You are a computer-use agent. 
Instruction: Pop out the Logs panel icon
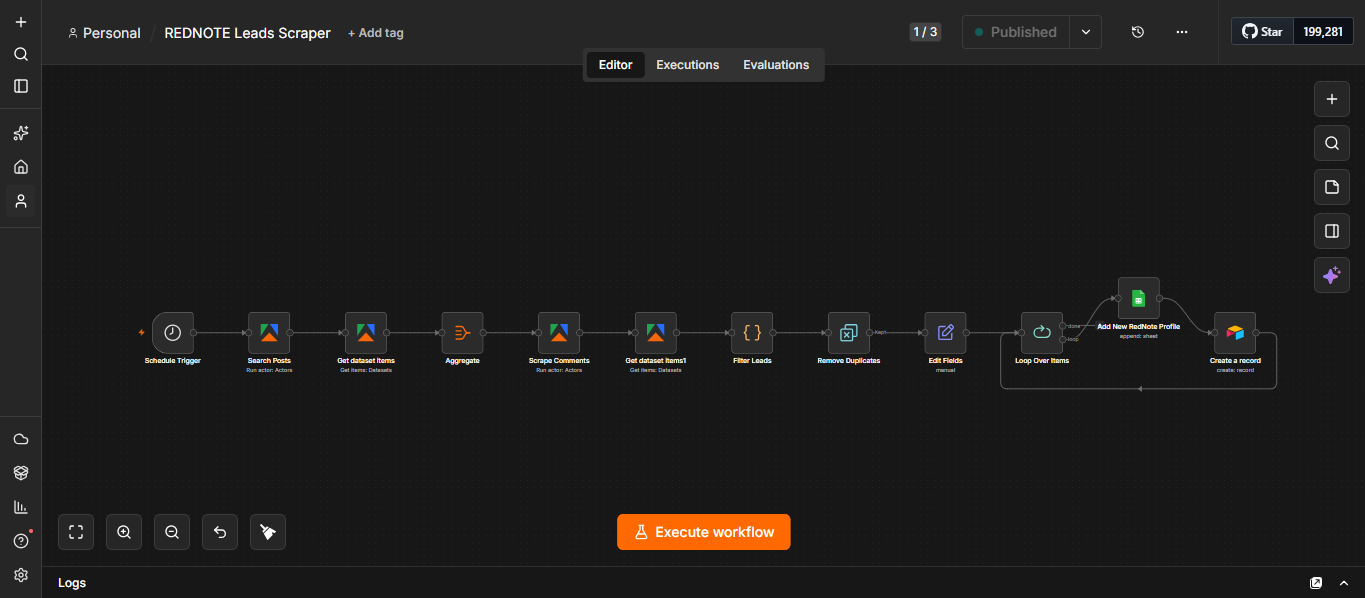1316,583
